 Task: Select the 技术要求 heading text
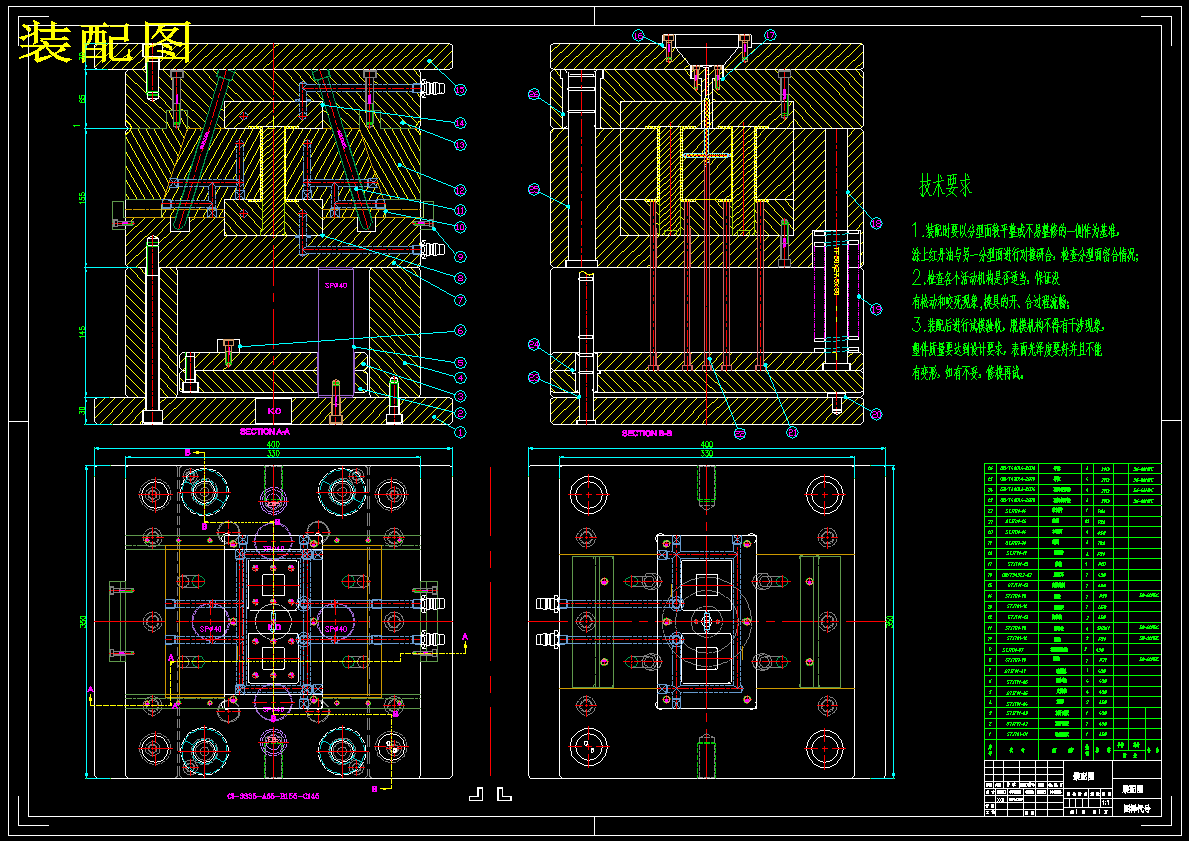click(x=946, y=185)
